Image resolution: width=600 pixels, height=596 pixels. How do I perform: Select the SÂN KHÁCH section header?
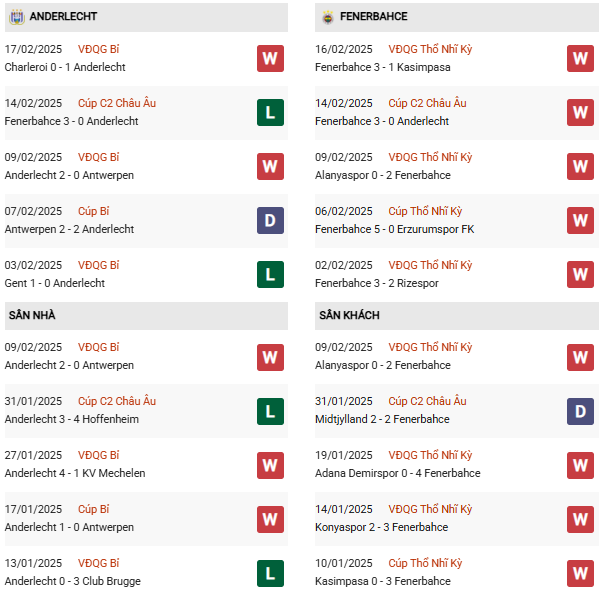350,315
